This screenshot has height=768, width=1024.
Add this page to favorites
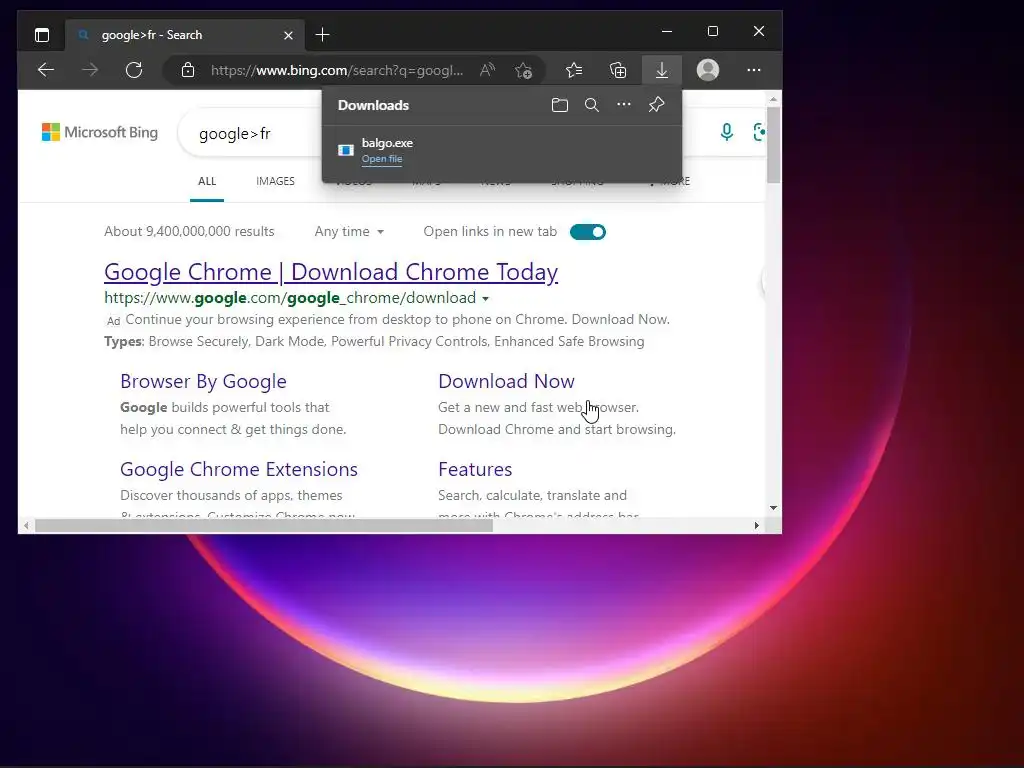pos(523,70)
